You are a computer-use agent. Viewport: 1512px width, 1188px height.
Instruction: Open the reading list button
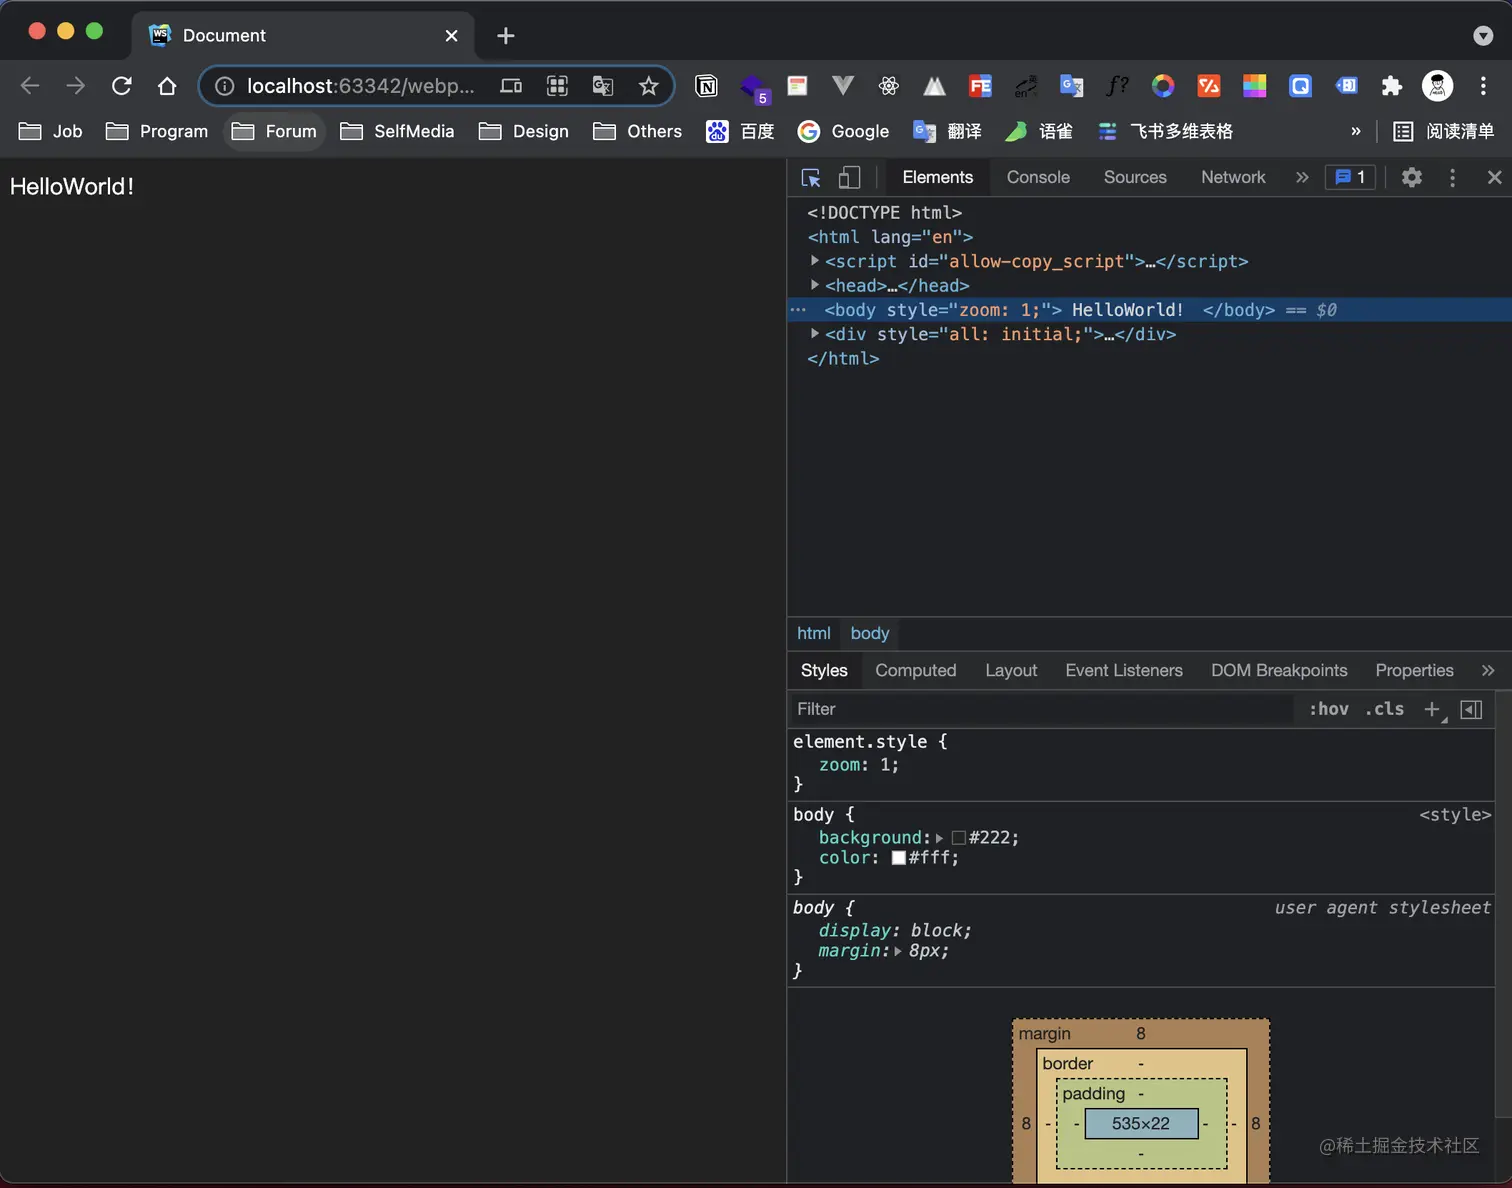(x=1444, y=131)
